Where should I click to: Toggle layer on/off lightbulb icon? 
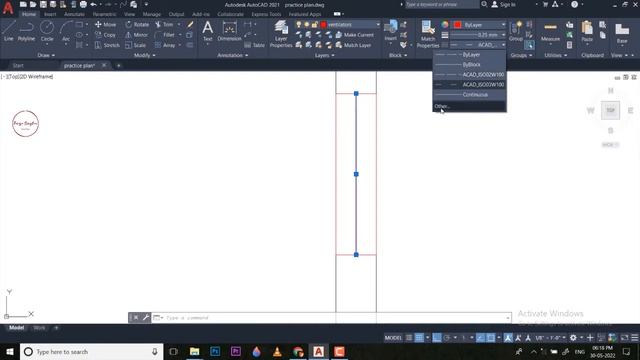coord(299,24)
